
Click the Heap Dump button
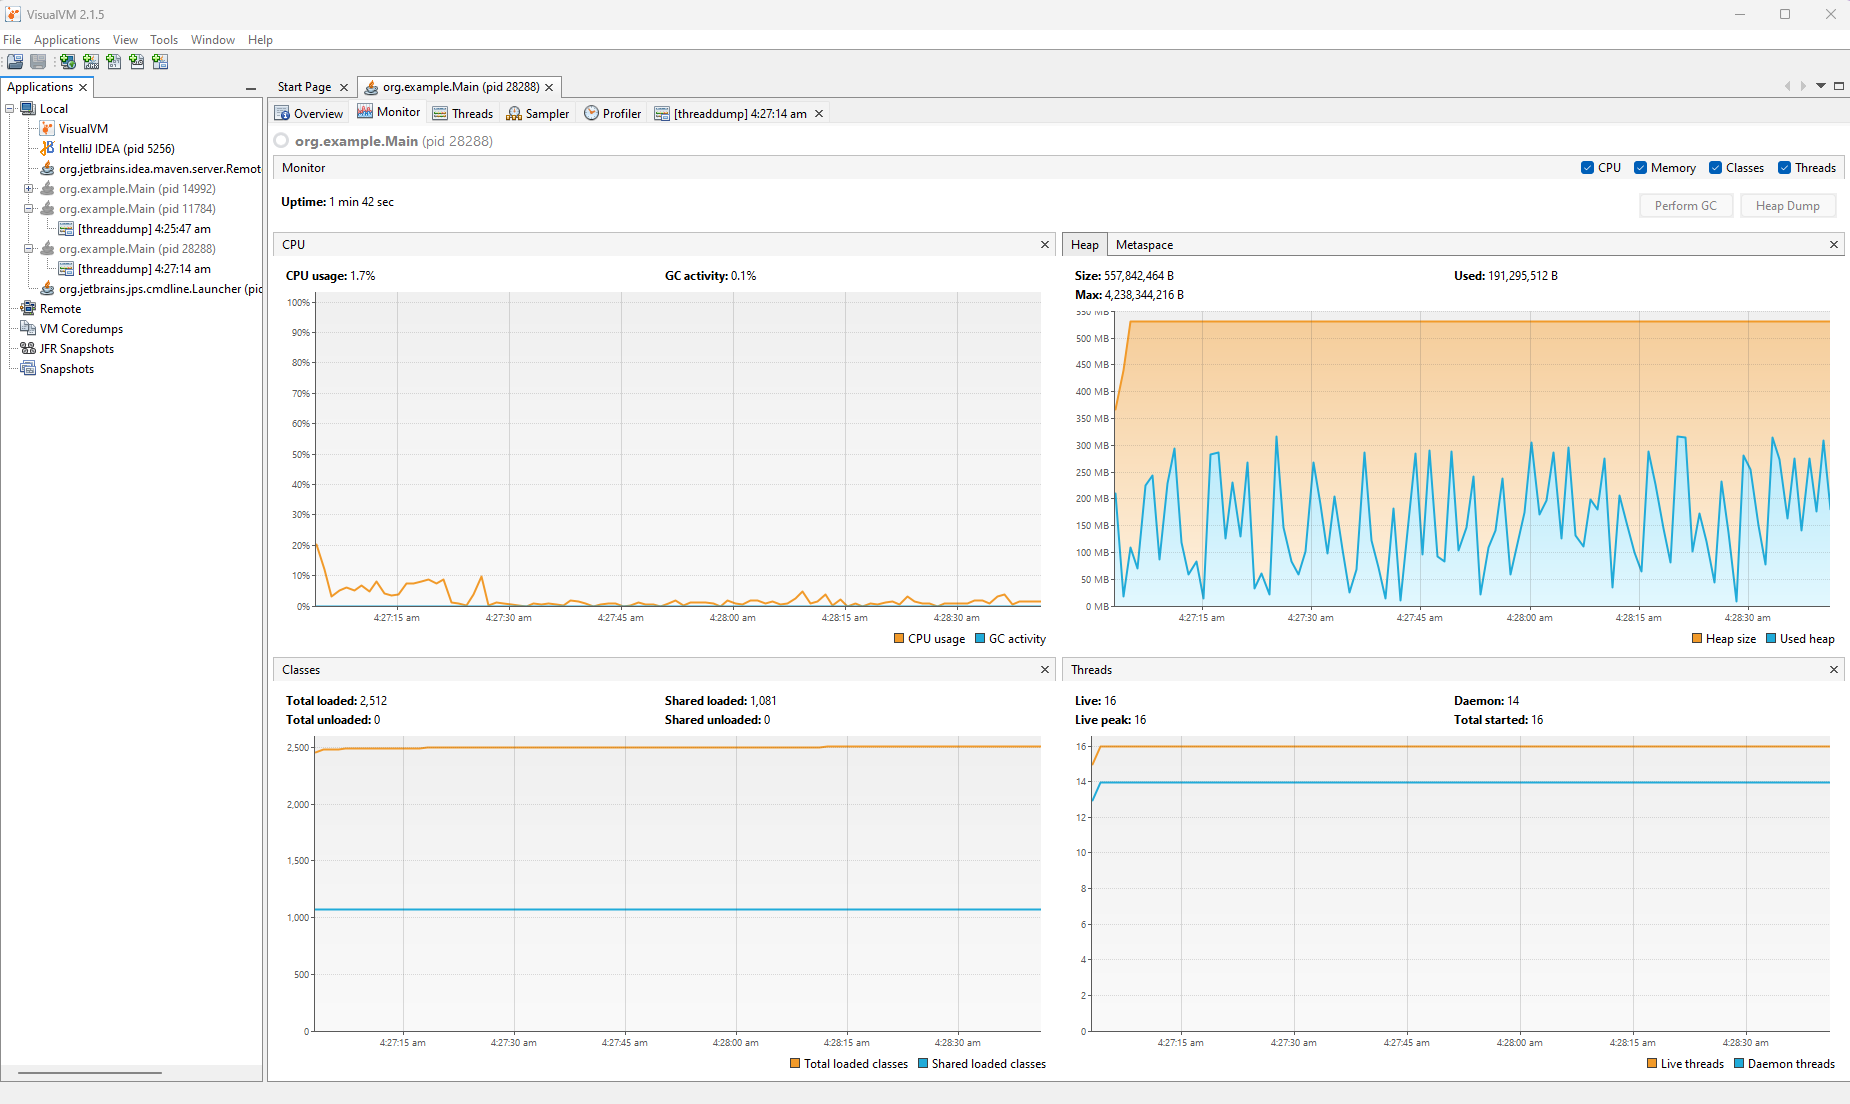pyautogui.click(x=1788, y=205)
